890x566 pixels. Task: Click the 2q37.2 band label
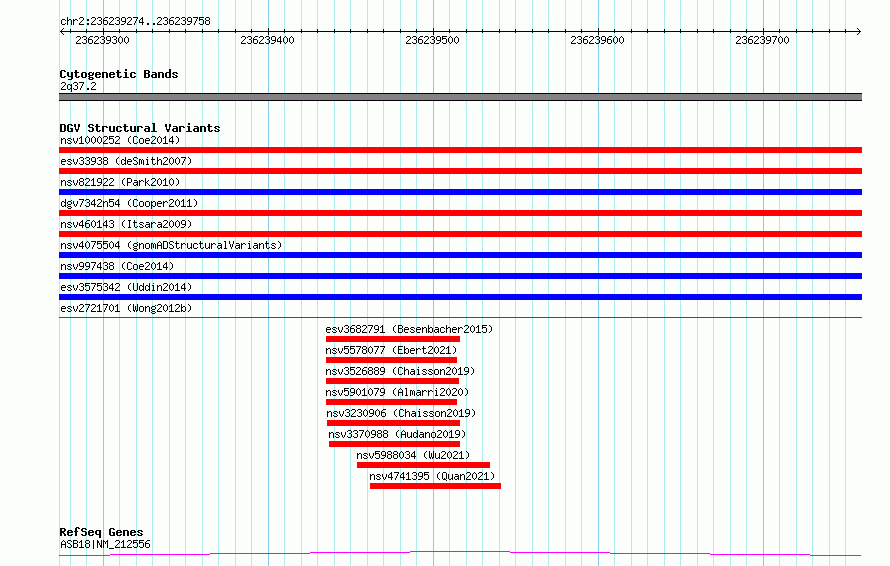click(x=78, y=86)
